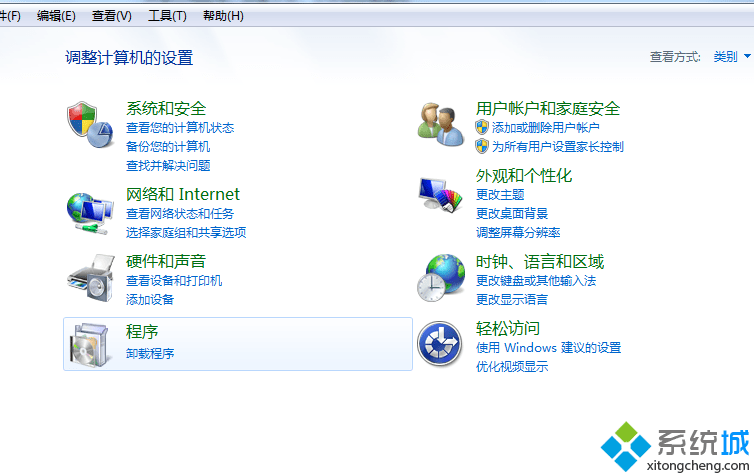Click the dropdown arrow next to 类别
The image size is (754, 476).
[747, 57]
